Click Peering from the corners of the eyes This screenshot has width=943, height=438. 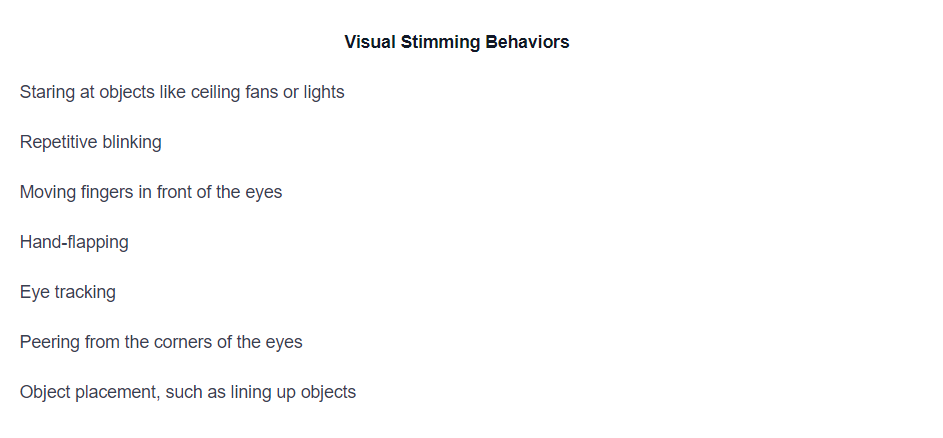pyautogui.click(x=161, y=342)
